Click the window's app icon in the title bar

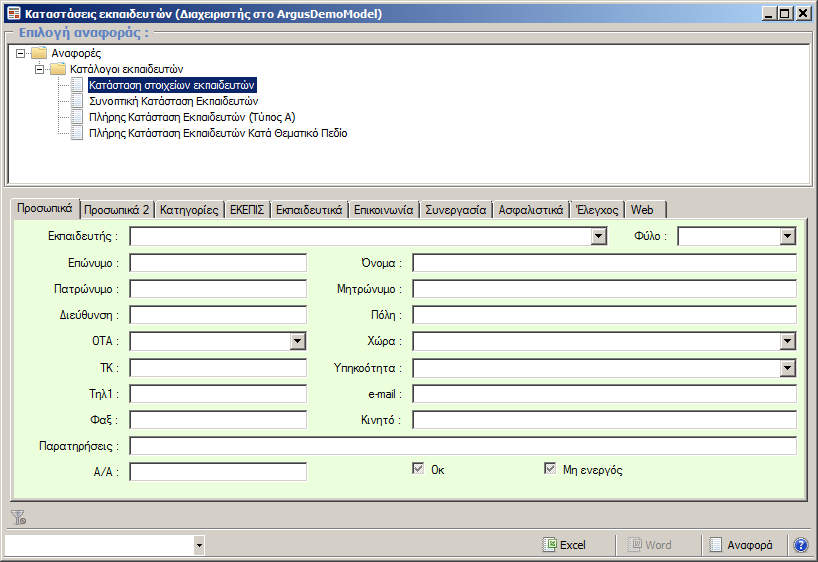point(14,14)
